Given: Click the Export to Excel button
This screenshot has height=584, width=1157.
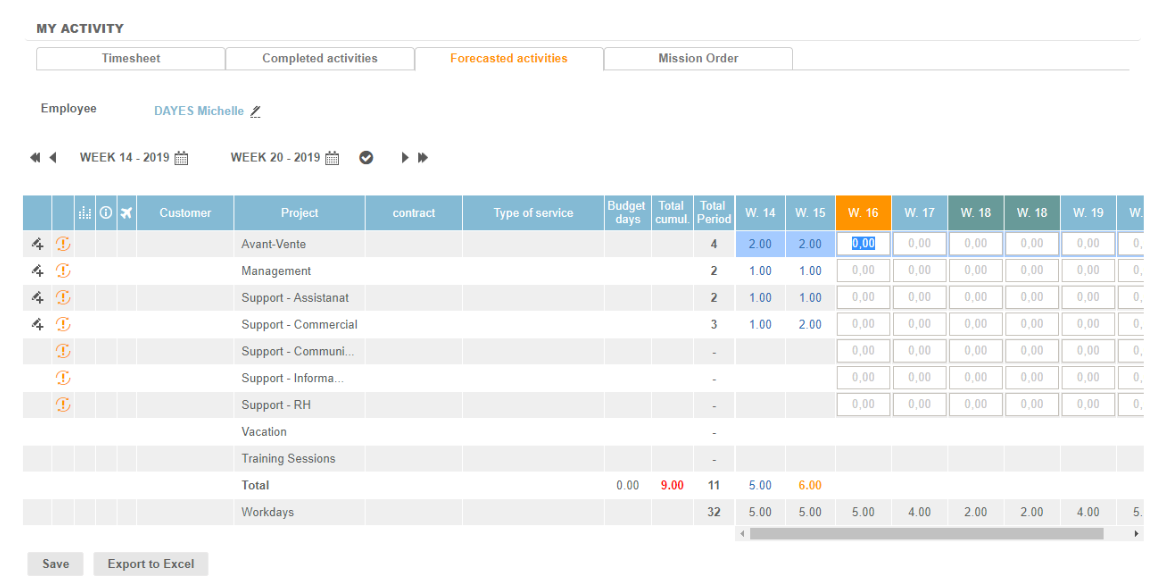Looking at the screenshot, I should 151,564.
